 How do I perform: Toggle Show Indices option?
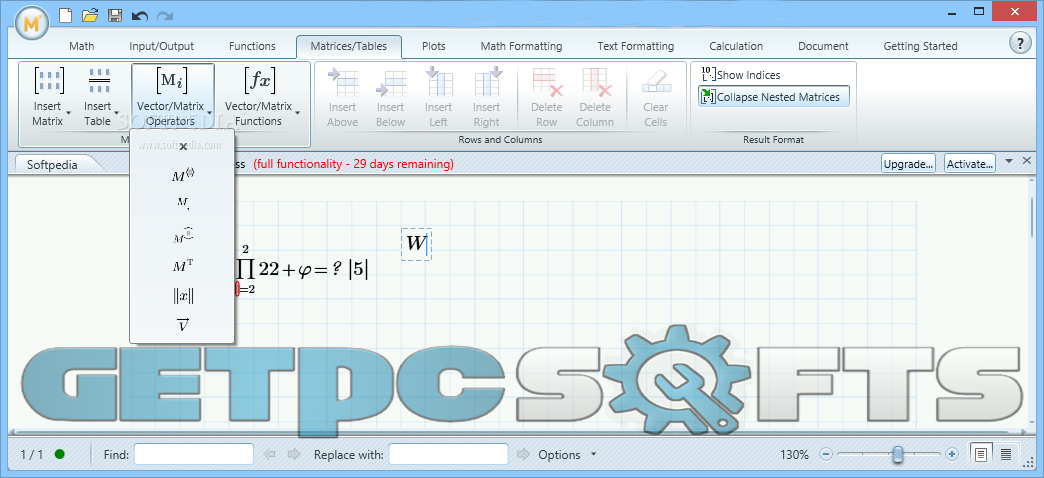[740, 75]
